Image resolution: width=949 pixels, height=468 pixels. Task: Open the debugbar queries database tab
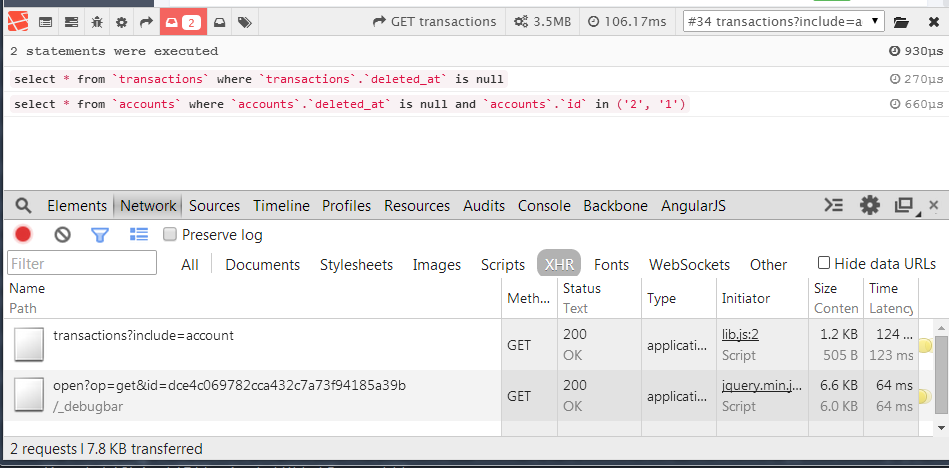181,21
